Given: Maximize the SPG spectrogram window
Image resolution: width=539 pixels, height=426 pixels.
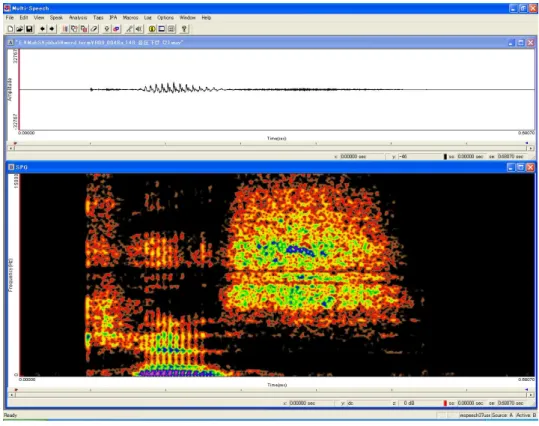Looking at the screenshot, I should [x=521, y=167].
